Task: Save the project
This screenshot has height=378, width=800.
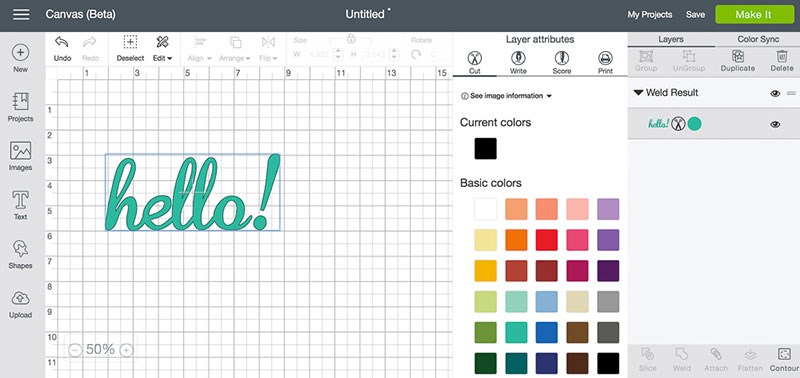Action: (695, 15)
